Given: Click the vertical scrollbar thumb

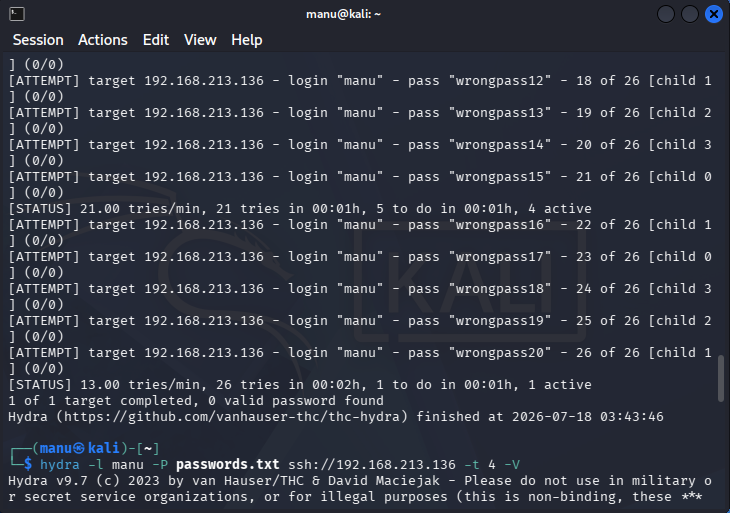Looking at the screenshot, I should tap(721, 378).
